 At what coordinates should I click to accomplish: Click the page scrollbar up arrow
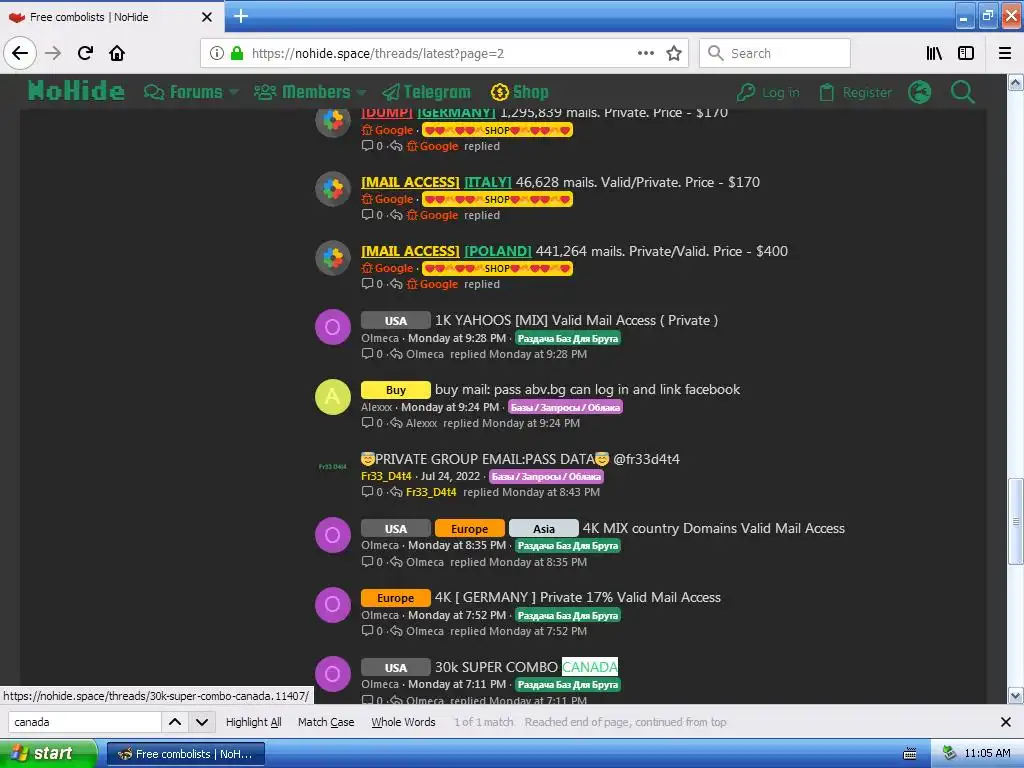(1016, 82)
